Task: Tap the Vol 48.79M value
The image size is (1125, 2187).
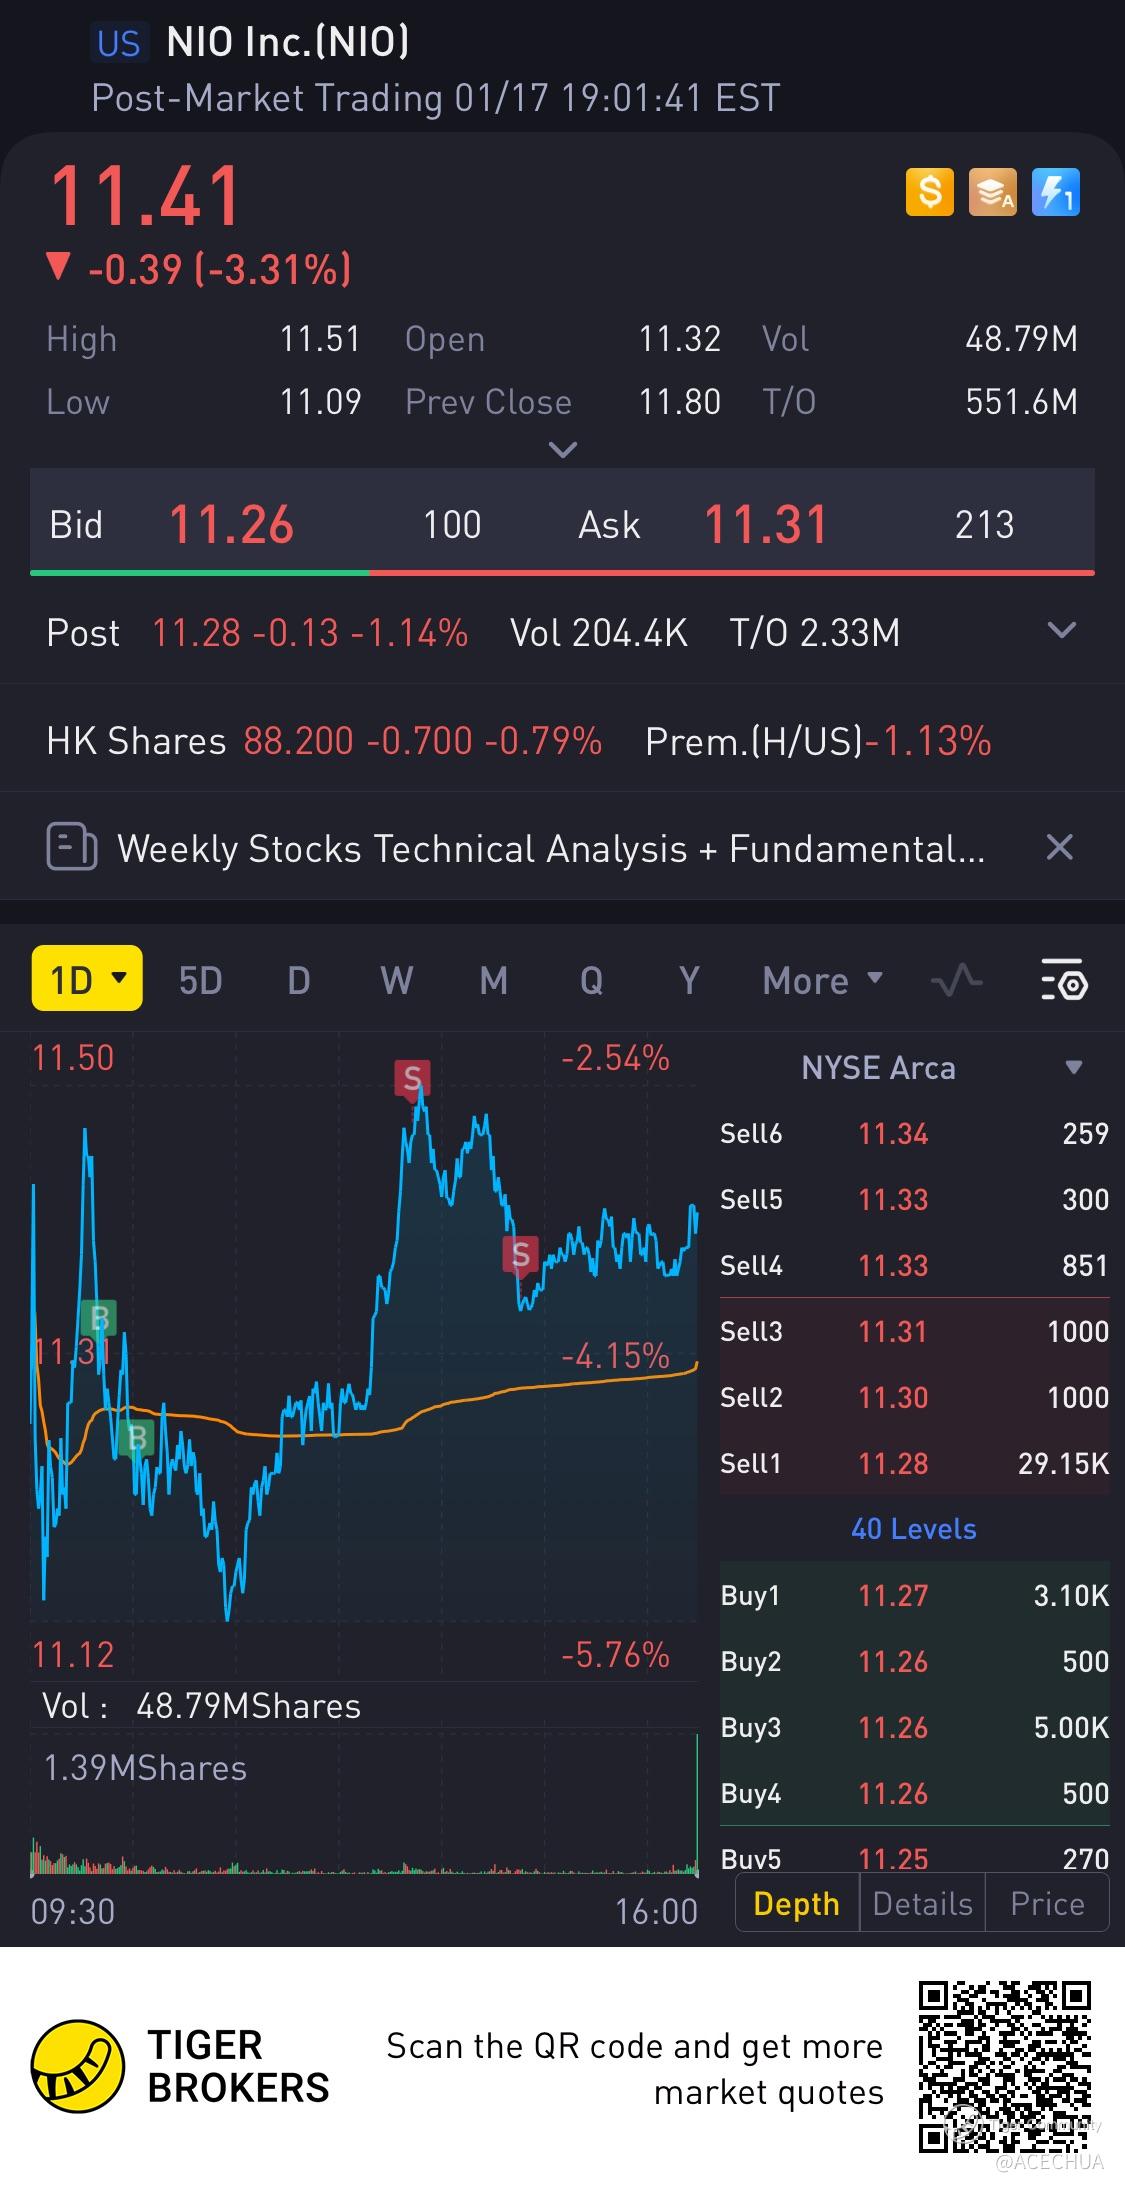Action: 1021,339
